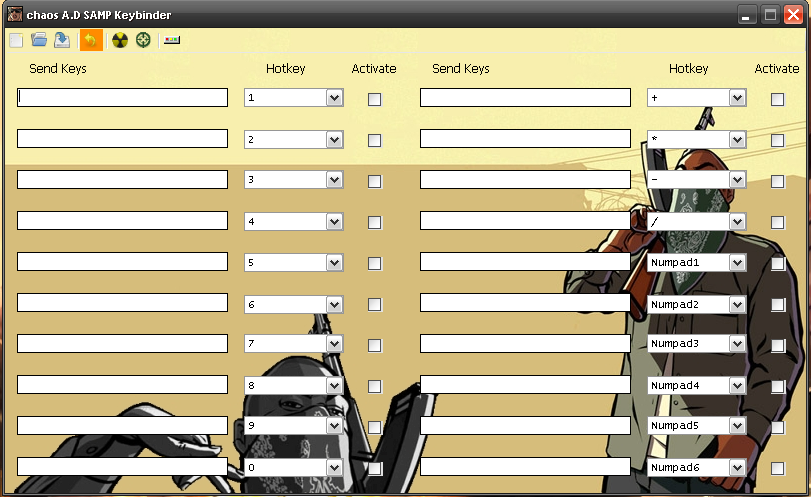Open the Numpad1 hotkey dropdown
This screenshot has width=811, height=497.
tap(737, 262)
